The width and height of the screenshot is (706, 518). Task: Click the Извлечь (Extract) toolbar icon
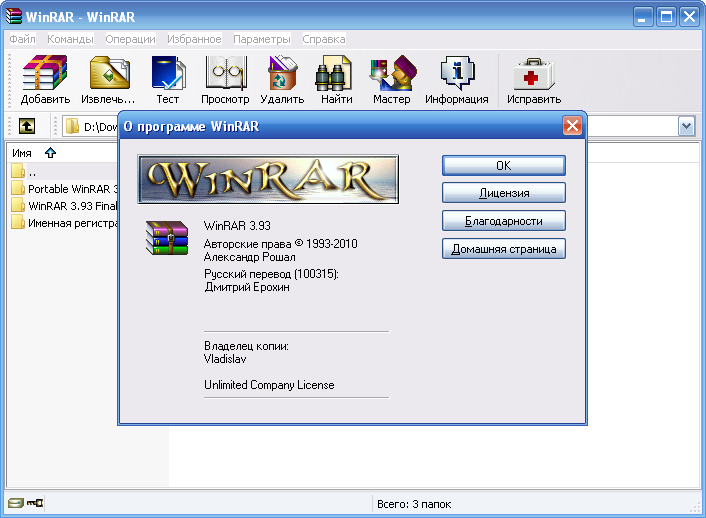pyautogui.click(x=108, y=80)
